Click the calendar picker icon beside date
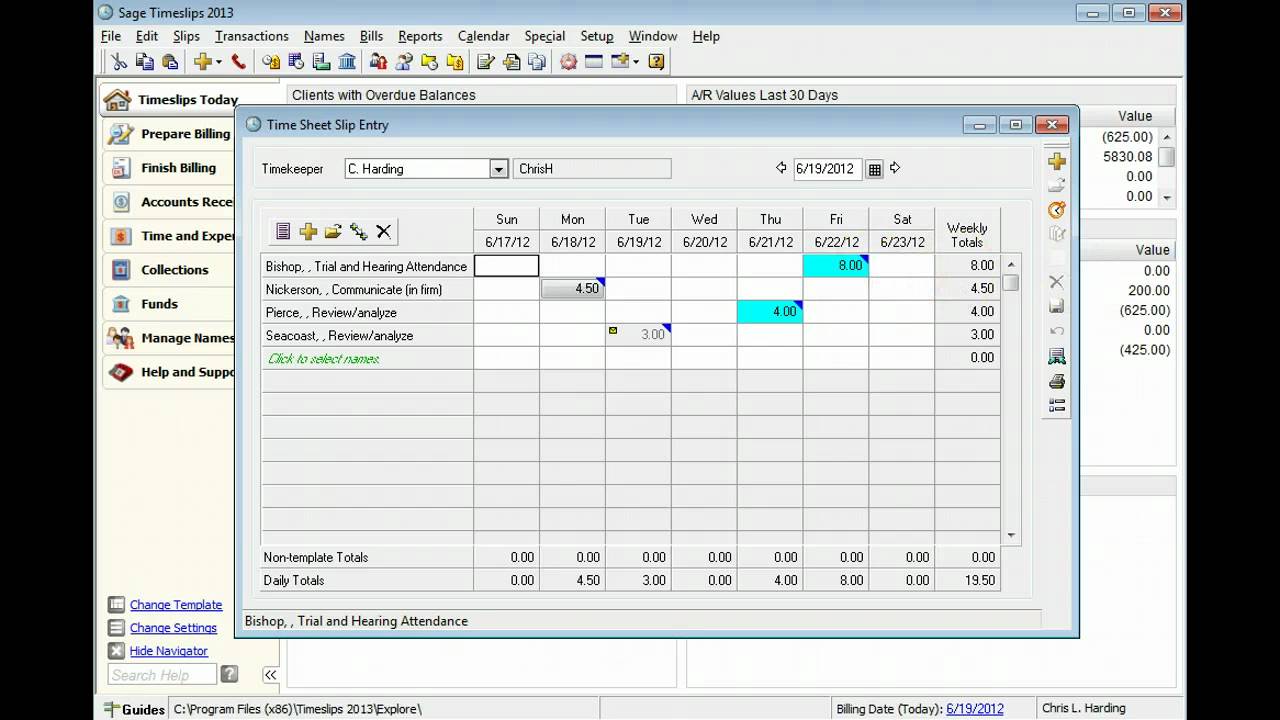Image resolution: width=1280 pixels, height=720 pixels. pos(875,169)
